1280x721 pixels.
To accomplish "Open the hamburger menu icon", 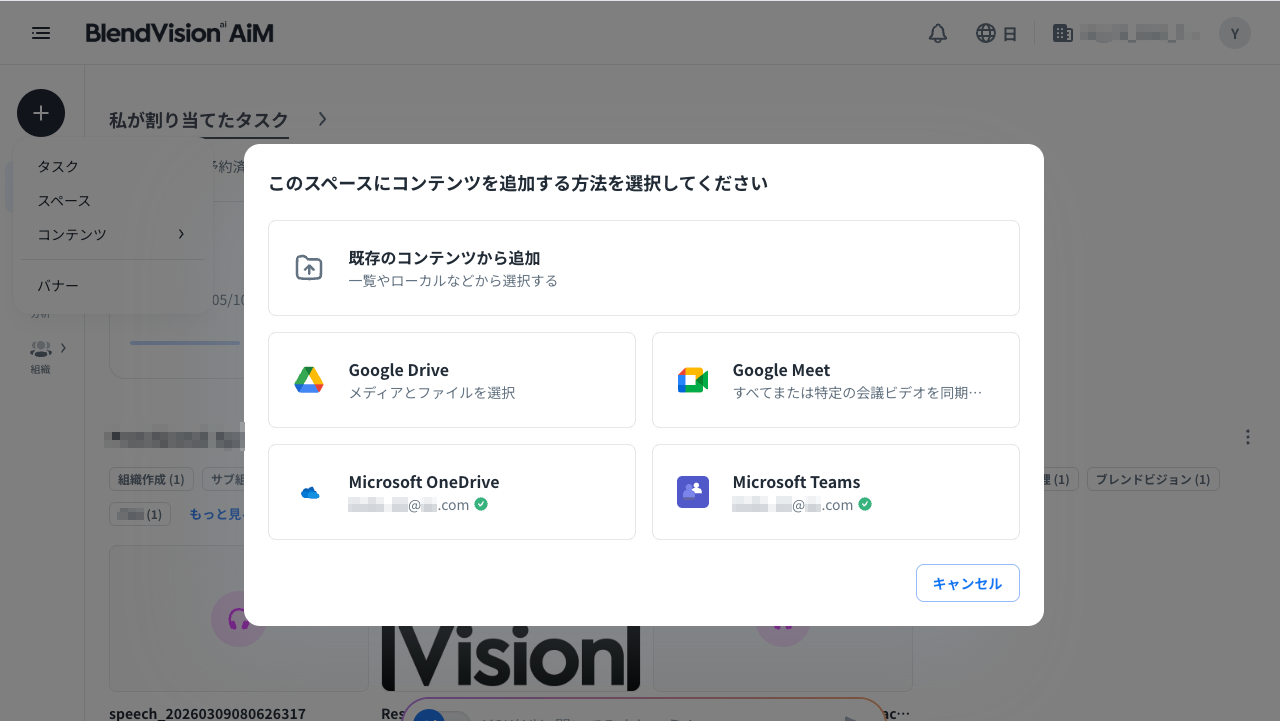I will click(x=41, y=33).
